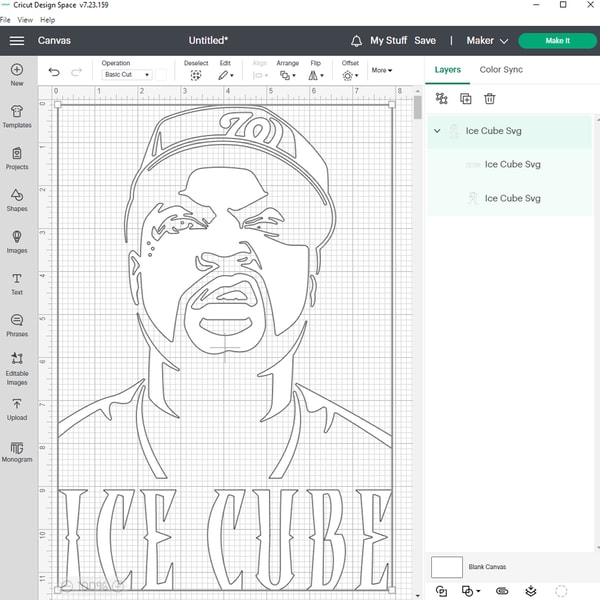Collapse the Ice Cube Svg group
Screen dimensions: 600x600
pyautogui.click(x=437, y=131)
